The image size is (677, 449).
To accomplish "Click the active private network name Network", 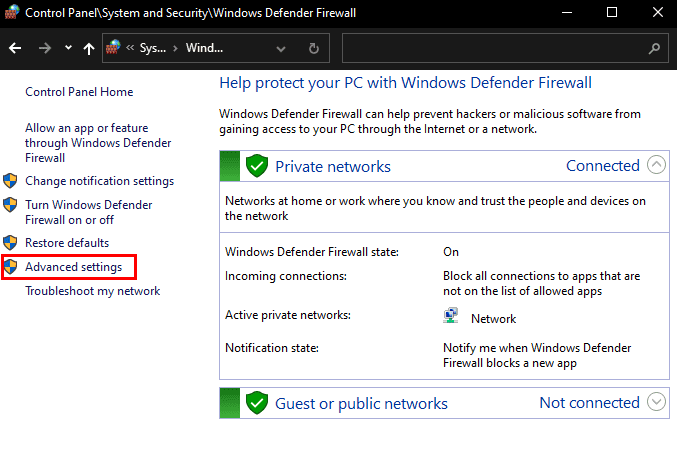I will tap(494, 319).
